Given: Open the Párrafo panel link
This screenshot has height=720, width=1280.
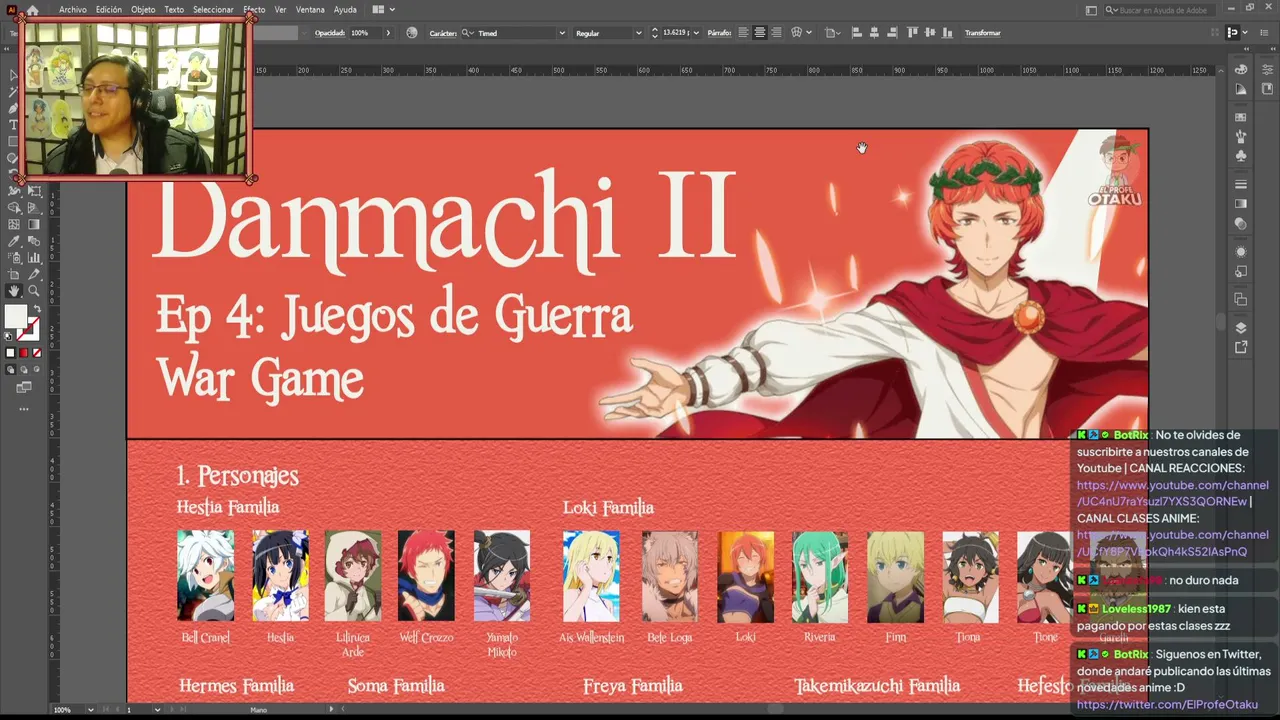Looking at the screenshot, I should click(719, 33).
